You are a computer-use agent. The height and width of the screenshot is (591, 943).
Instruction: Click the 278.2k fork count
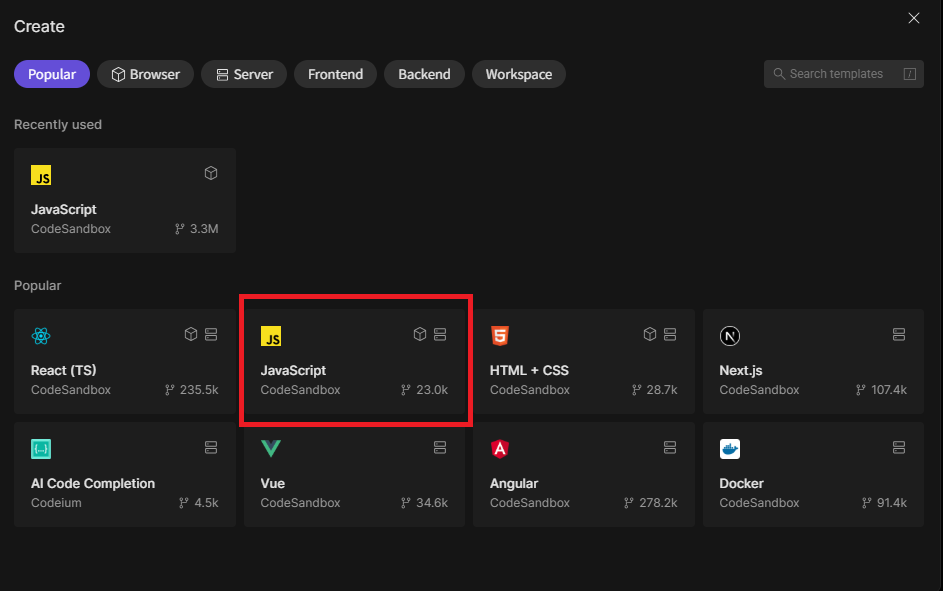click(x=659, y=503)
